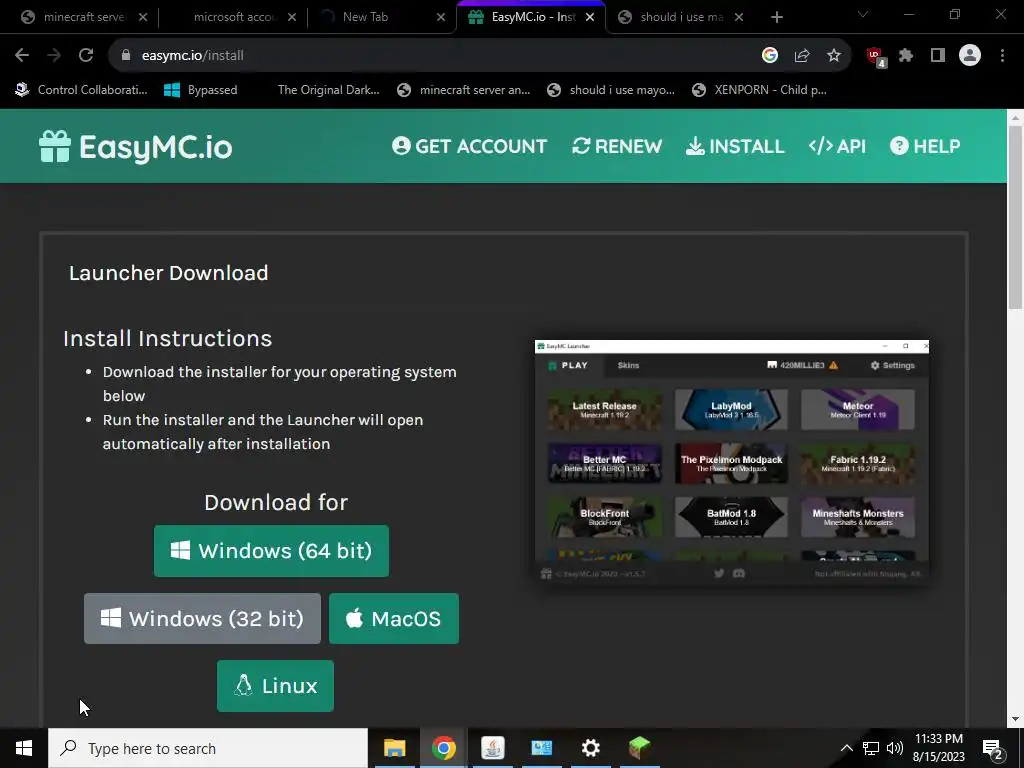Viewport: 1024px width, 768px height.
Task: Open the RENEW page
Action: (617, 146)
